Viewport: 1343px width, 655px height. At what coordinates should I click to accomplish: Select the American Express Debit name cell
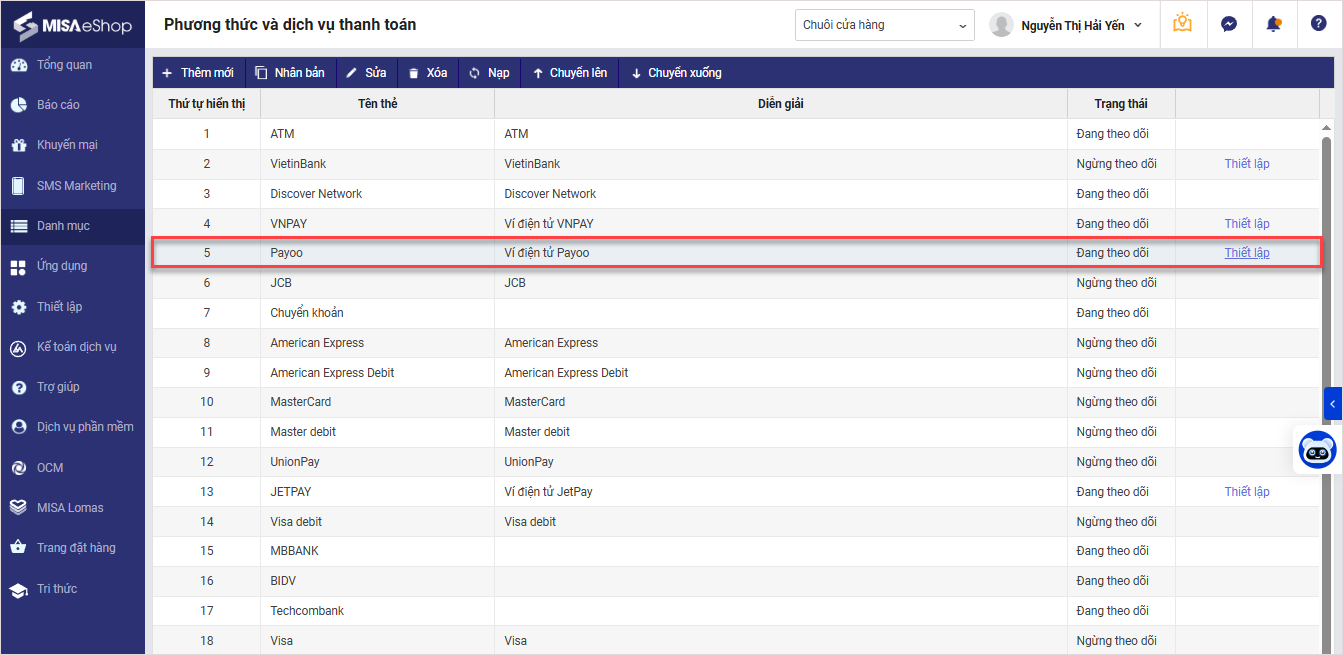pos(377,373)
